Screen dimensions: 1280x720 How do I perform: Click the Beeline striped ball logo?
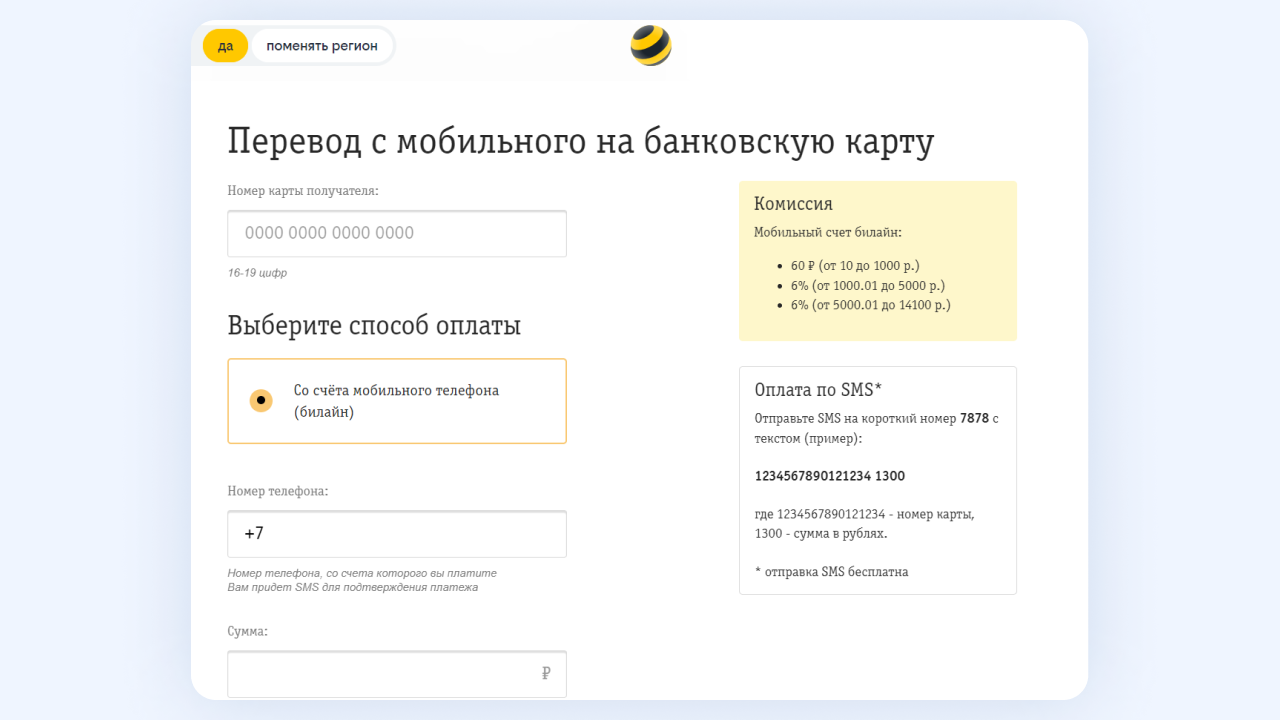point(651,46)
